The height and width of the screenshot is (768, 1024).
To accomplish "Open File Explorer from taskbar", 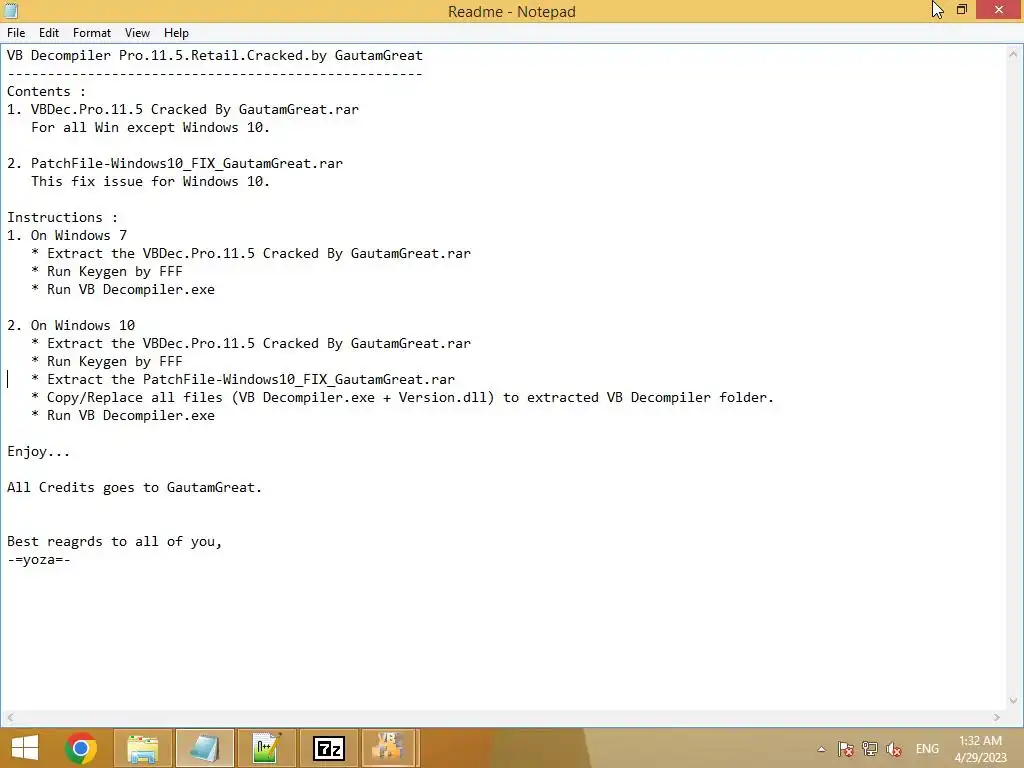I will click(x=143, y=748).
